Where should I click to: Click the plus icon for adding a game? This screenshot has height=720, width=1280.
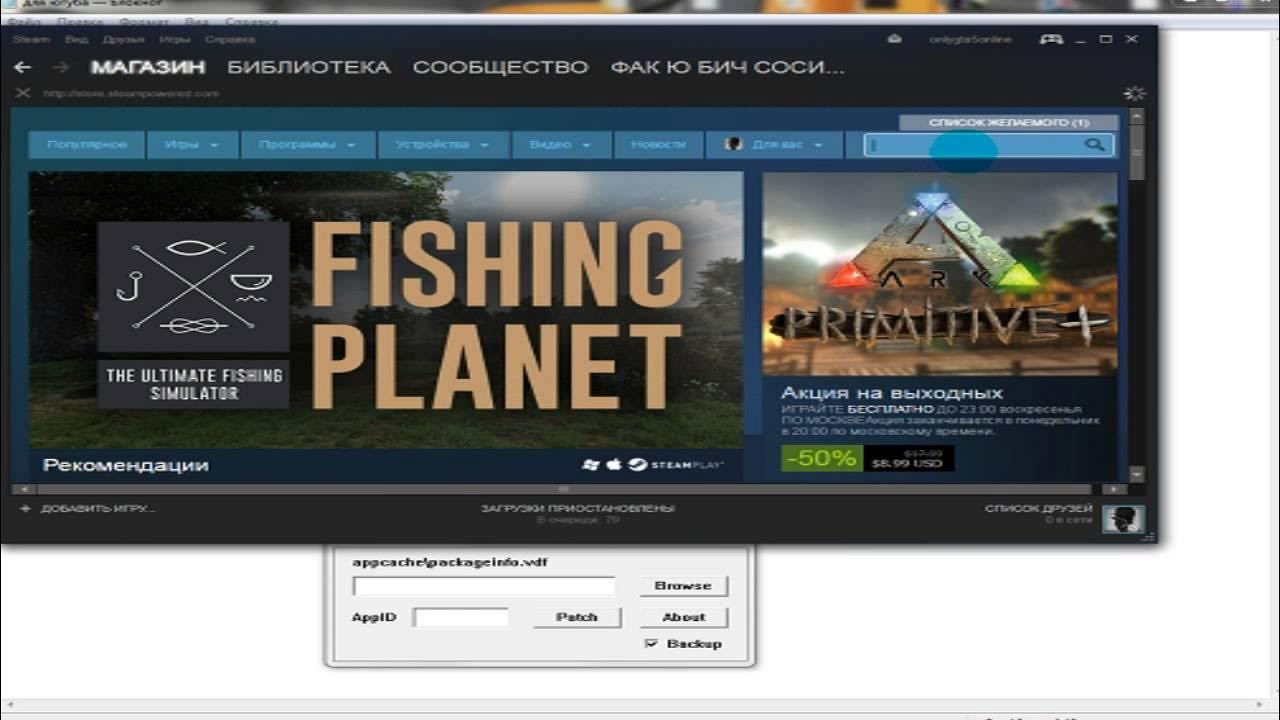[x=25, y=508]
